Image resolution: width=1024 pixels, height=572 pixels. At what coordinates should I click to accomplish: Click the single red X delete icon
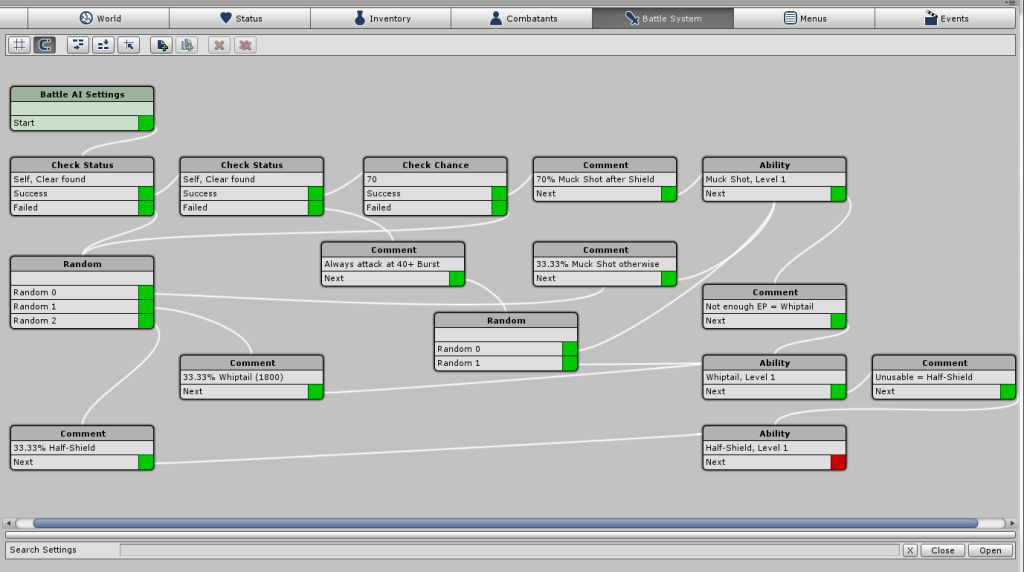tap(219, 45)
